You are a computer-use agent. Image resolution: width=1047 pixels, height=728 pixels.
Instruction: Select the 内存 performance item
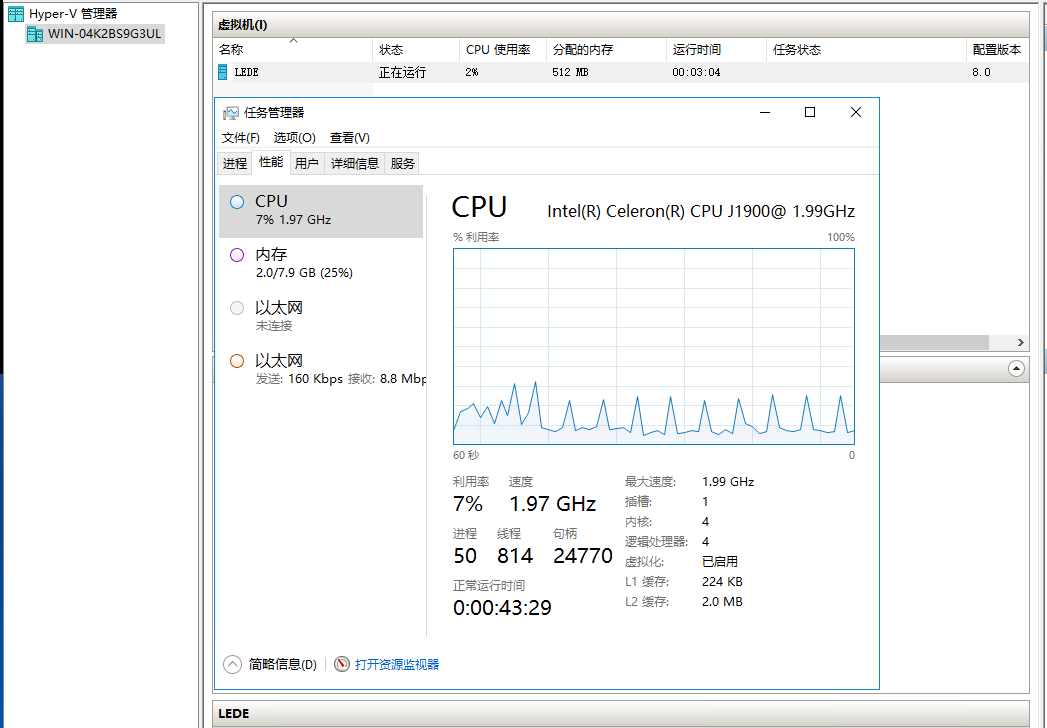(x=321, y=264)
